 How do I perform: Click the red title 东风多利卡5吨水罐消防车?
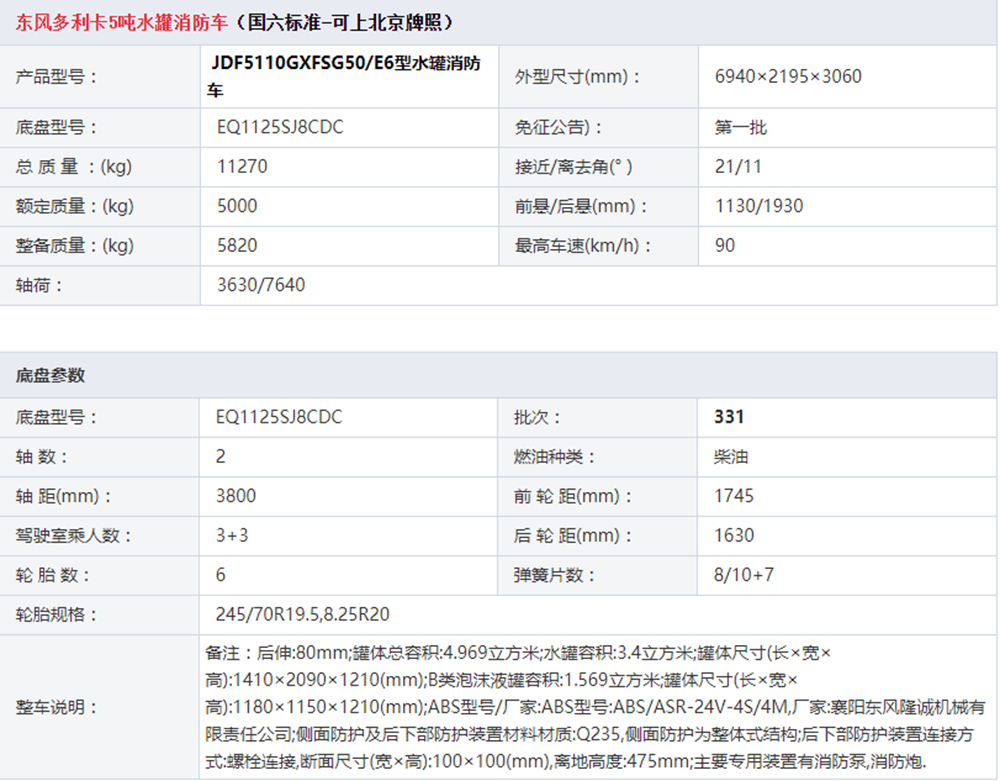[x=121, y=23]
